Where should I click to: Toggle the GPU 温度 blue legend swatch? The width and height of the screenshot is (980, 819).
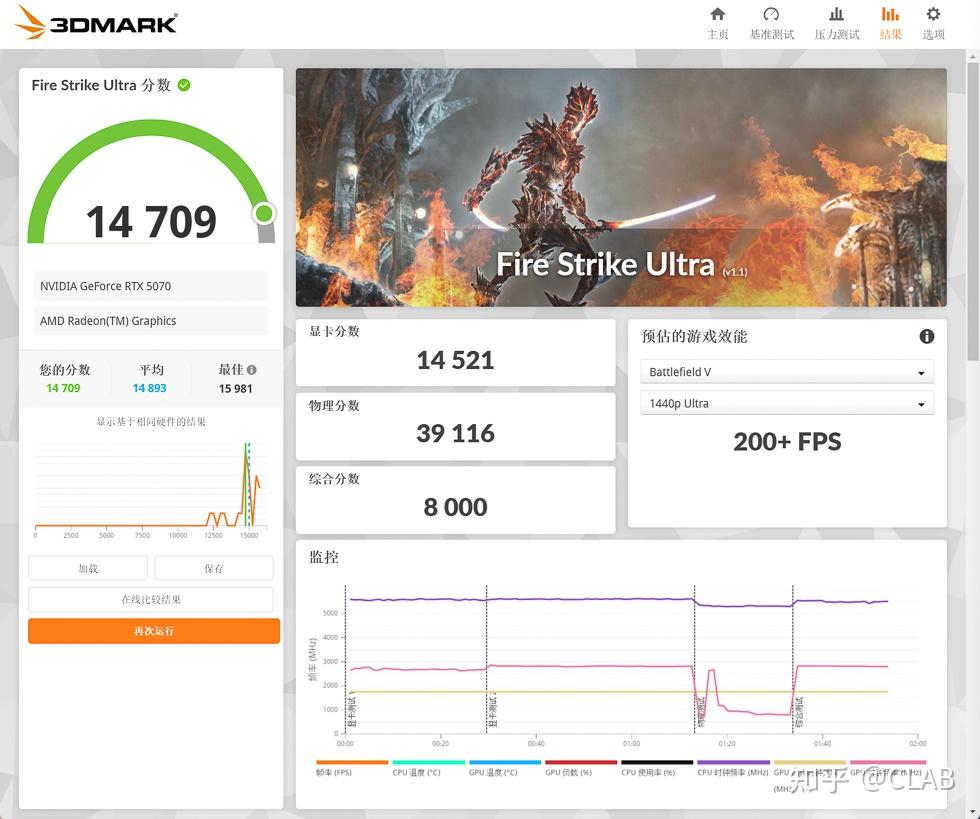[504, 762]
